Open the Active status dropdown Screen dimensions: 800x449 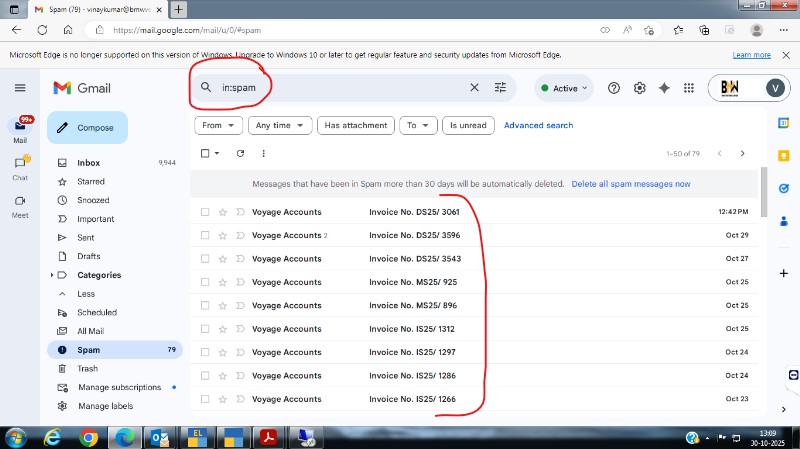click(565, 88)
